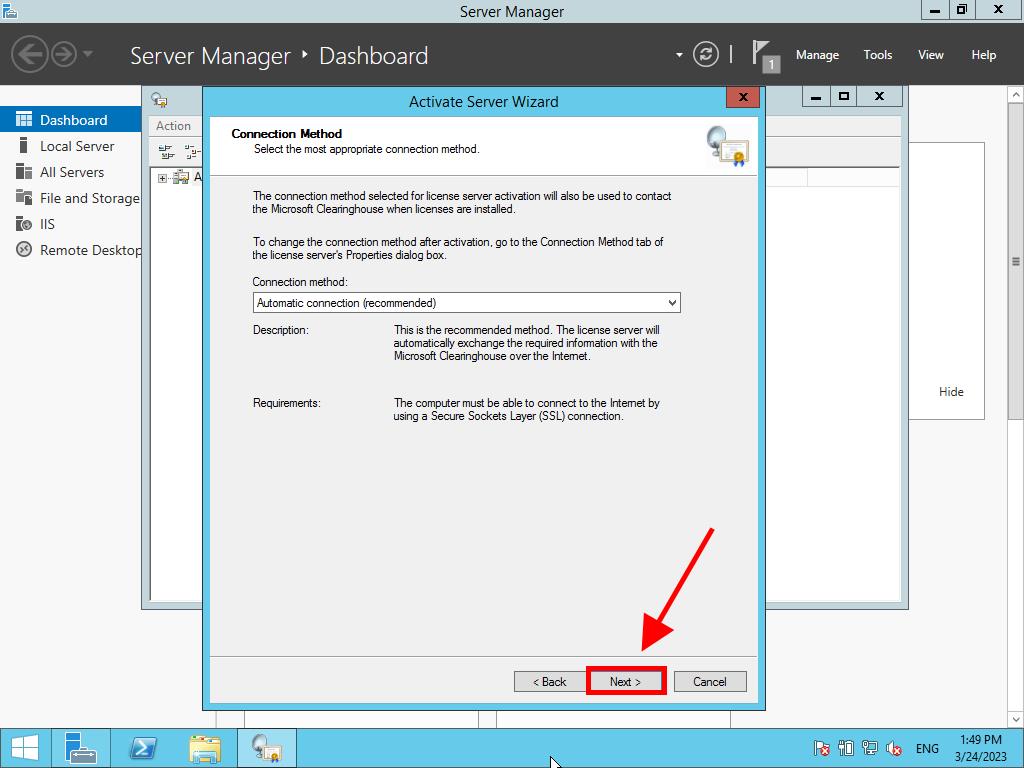
Task: Click the IIS role icon
Action: click(x=24, y=223)
